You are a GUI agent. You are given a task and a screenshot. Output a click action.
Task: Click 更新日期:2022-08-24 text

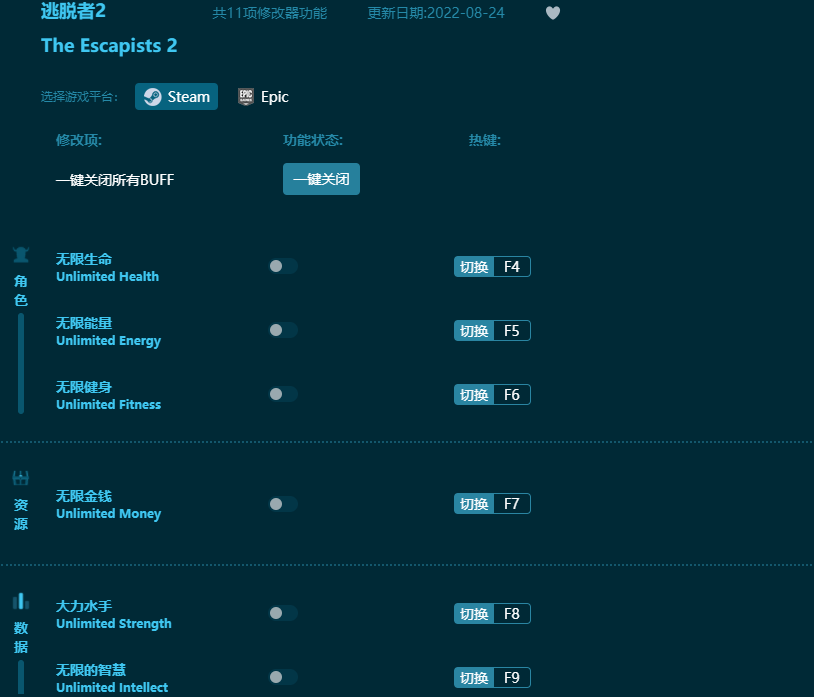pyautogui.click(x=436, y=13)
